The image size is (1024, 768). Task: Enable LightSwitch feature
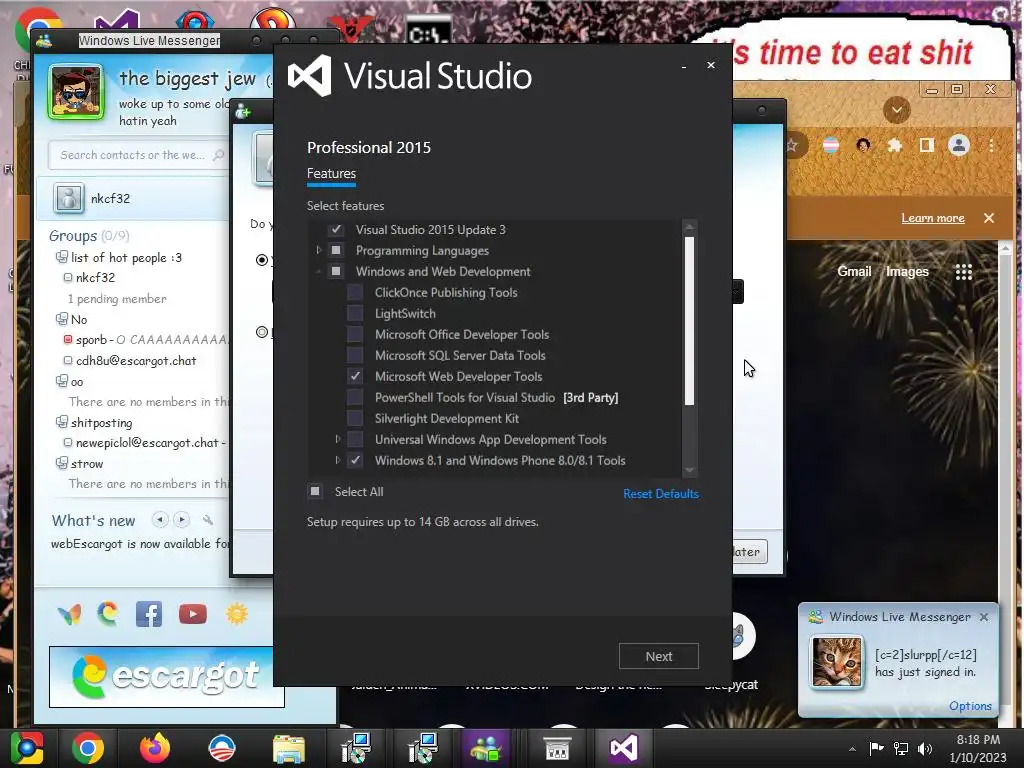pos(355,313)
